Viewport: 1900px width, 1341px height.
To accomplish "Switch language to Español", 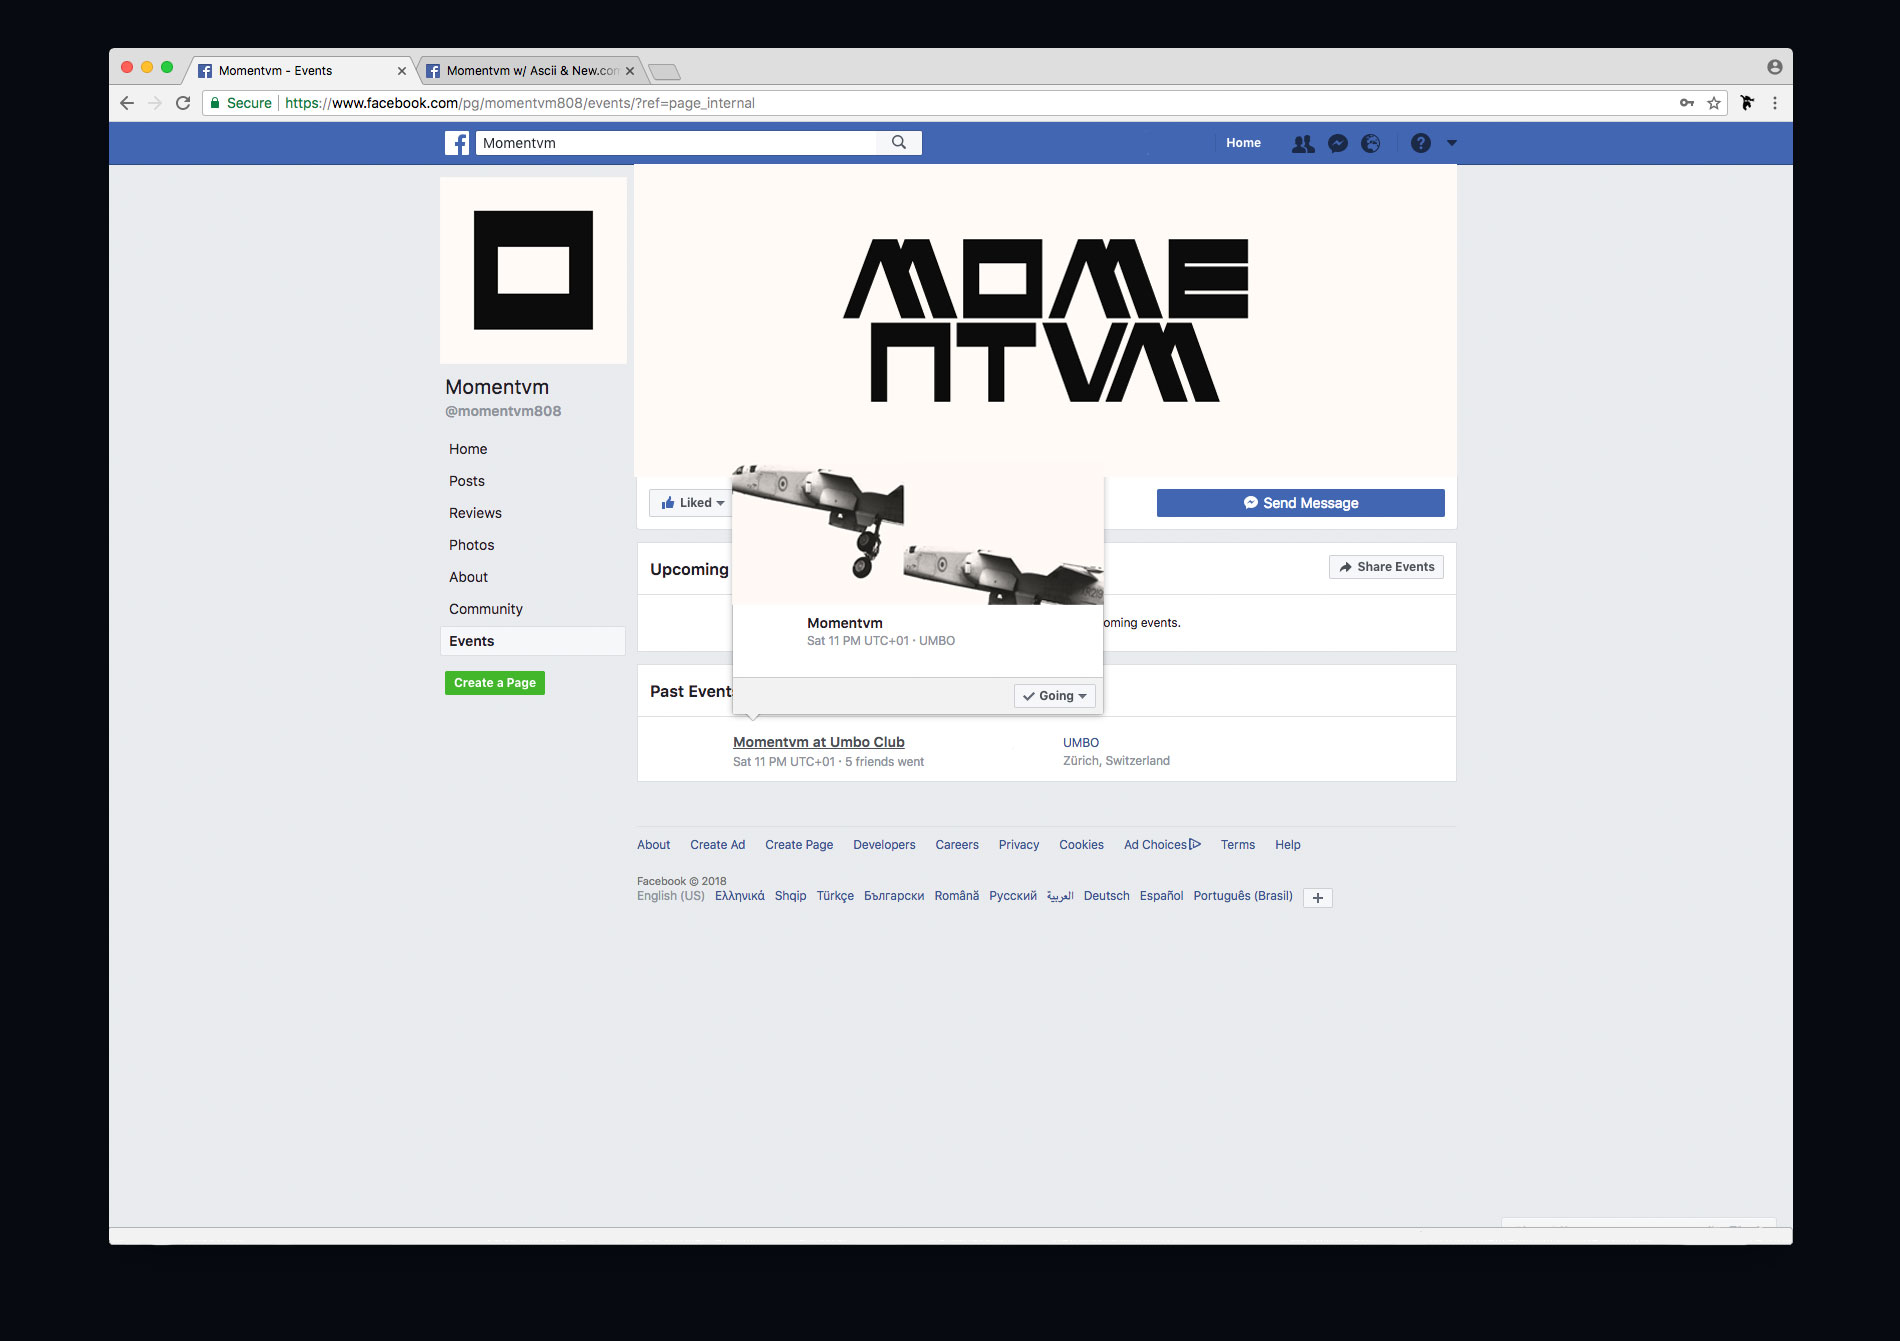I will coord(1162,896).
